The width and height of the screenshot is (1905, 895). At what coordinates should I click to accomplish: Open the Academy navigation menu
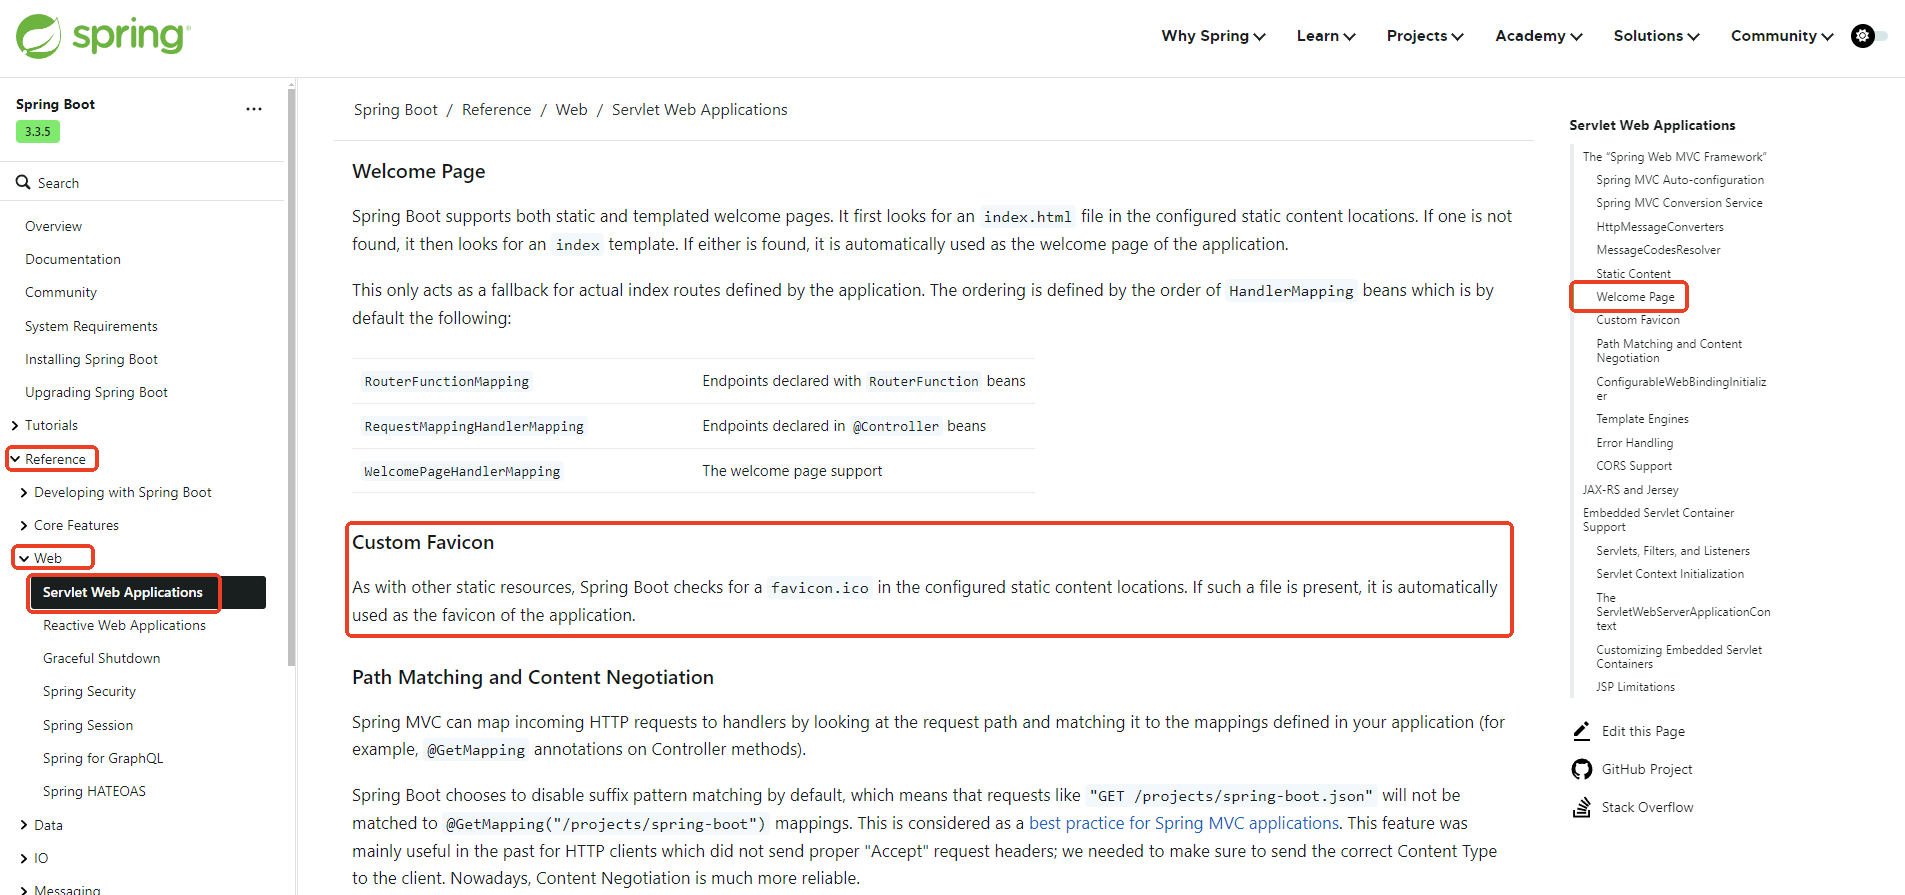[1539, 36]
